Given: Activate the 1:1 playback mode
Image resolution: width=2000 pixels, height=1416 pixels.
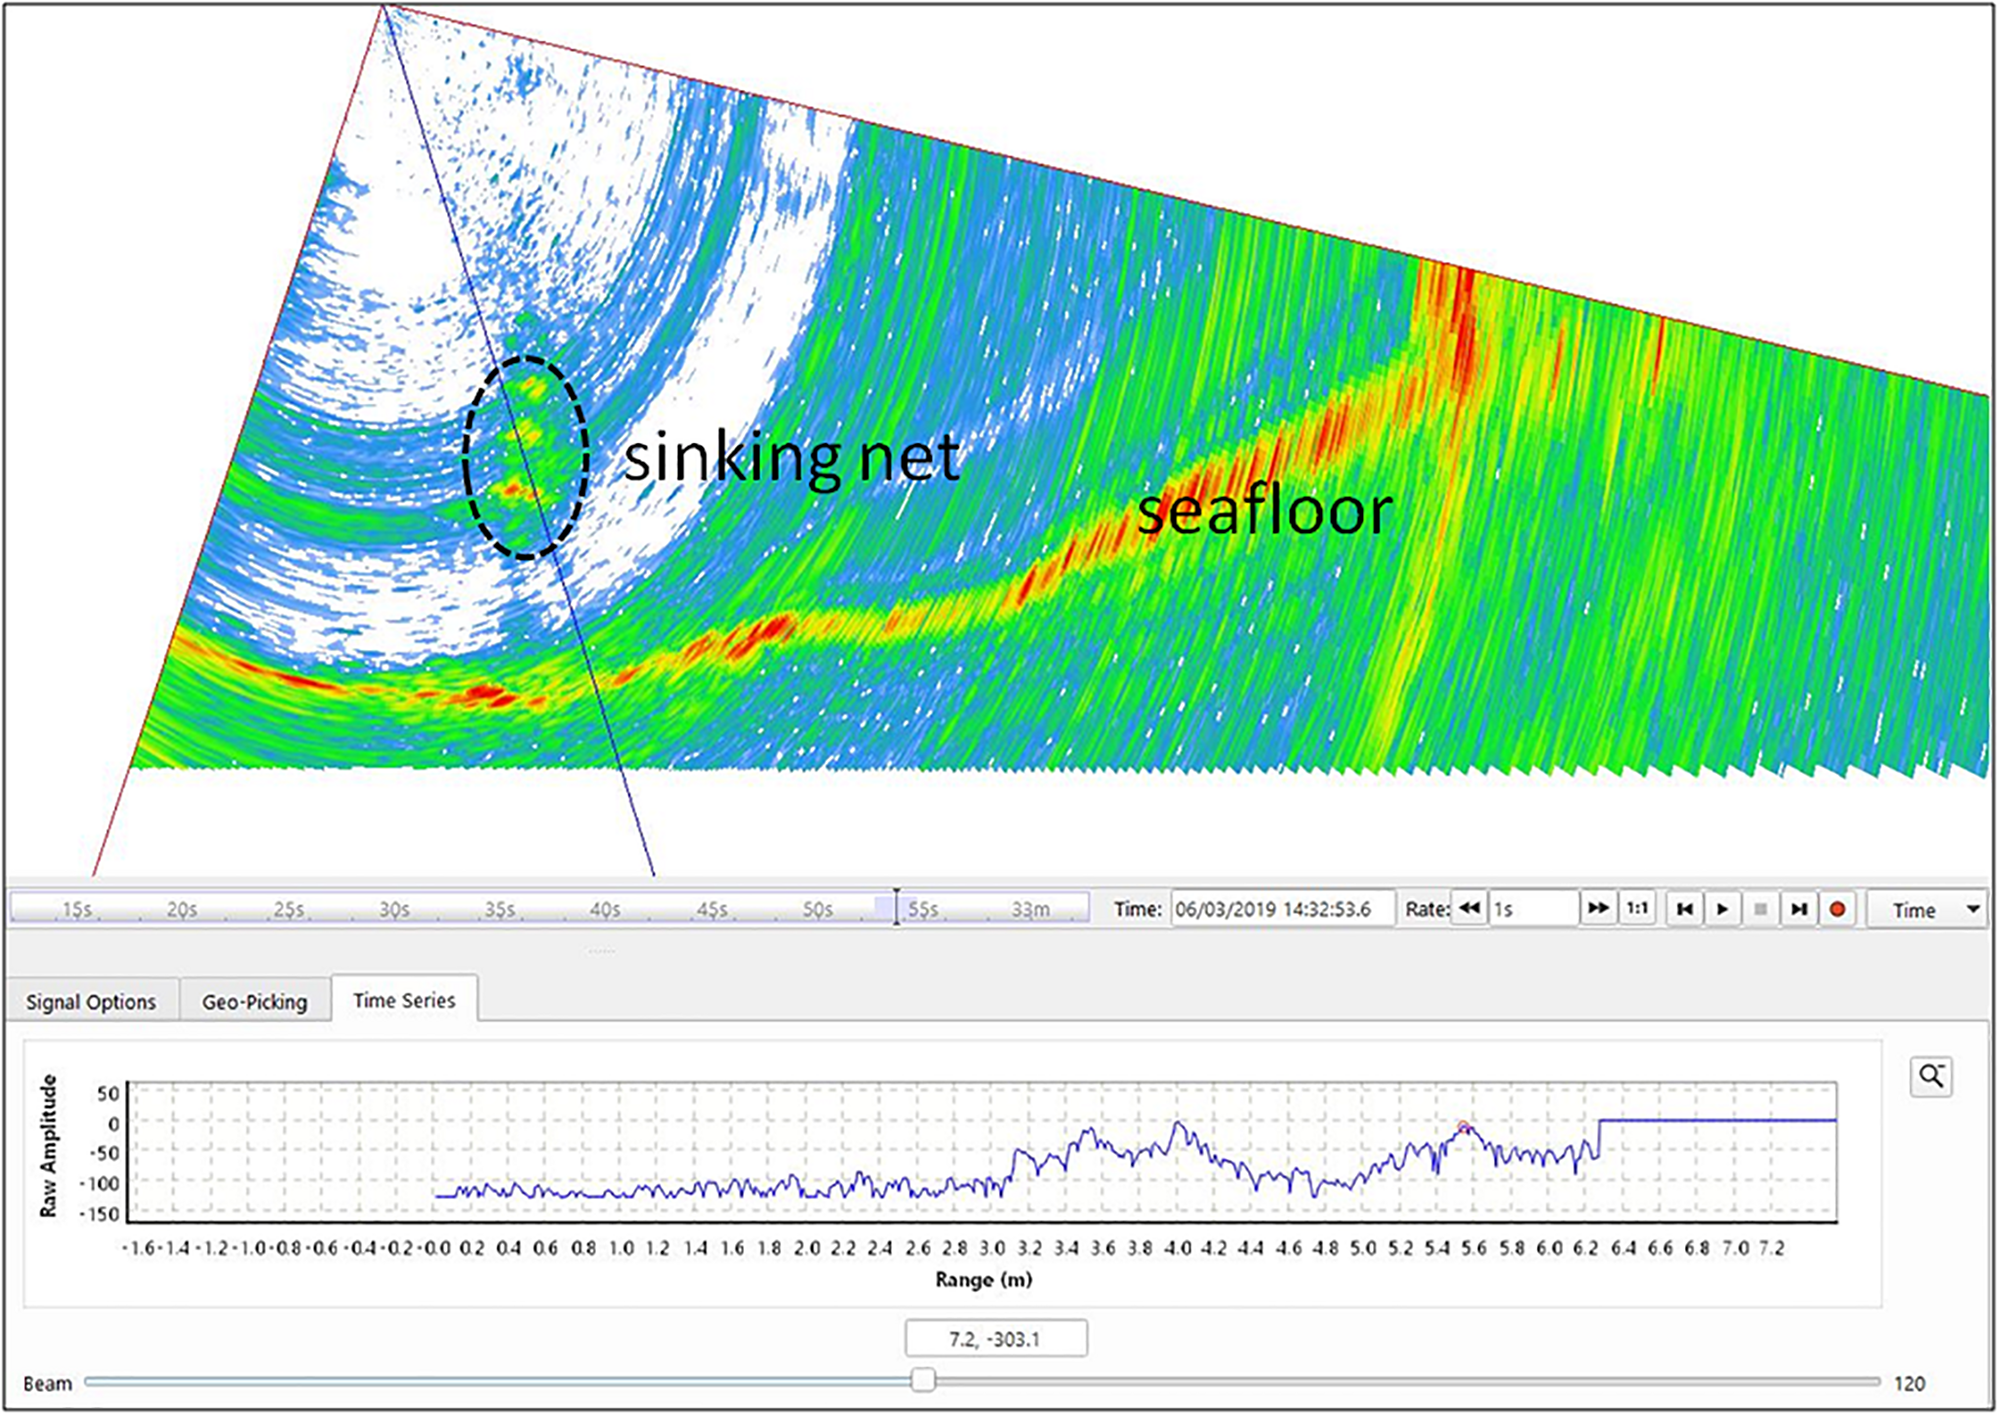Looking at the screenshot, I should (1637, 909).
